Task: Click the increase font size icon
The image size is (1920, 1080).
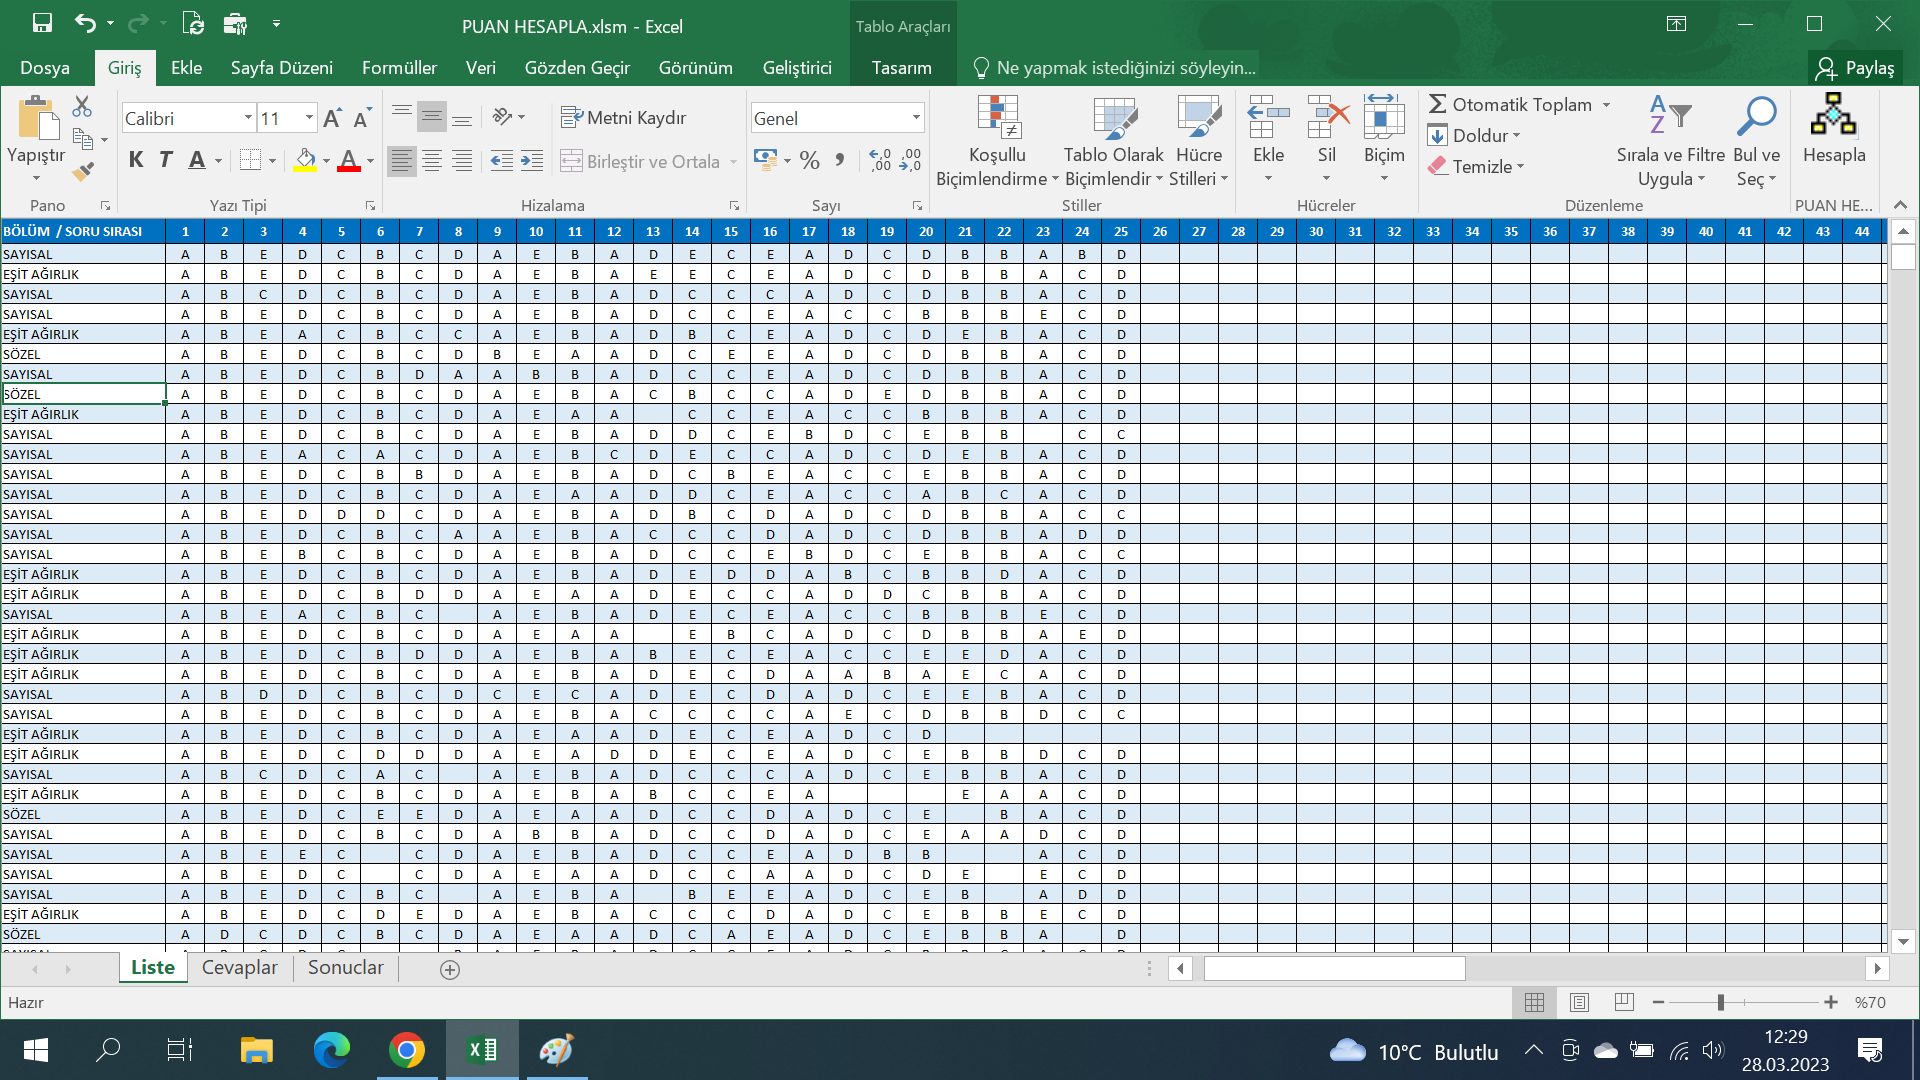Action: point(333,118)
